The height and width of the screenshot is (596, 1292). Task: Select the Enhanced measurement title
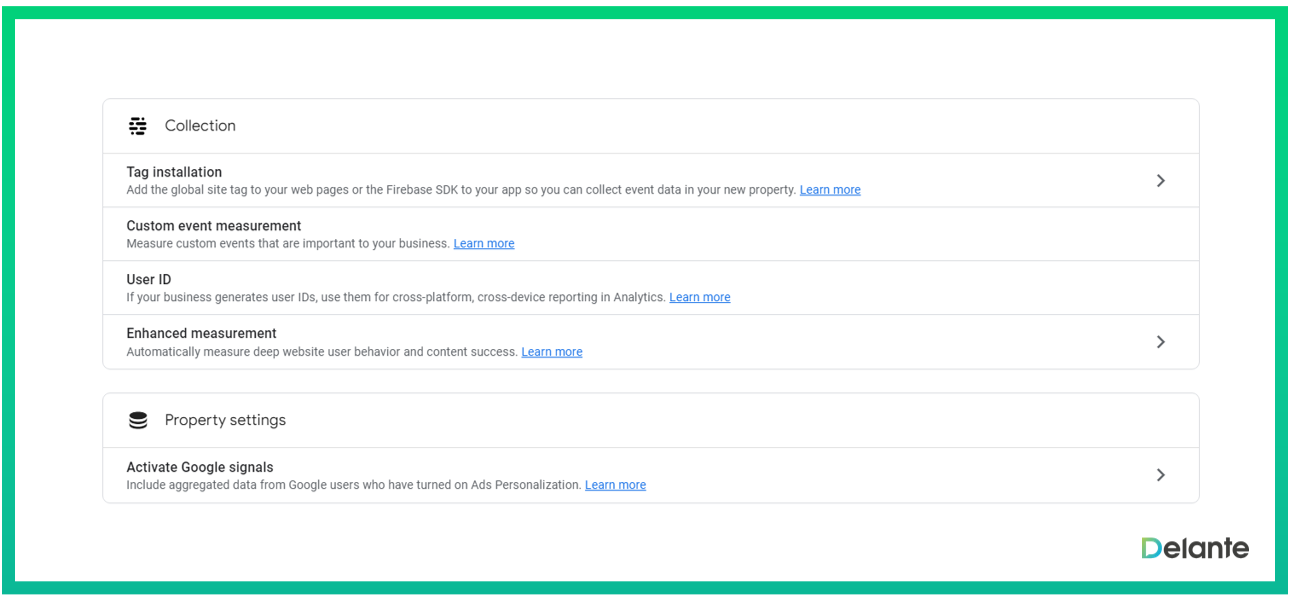[201, 333]
